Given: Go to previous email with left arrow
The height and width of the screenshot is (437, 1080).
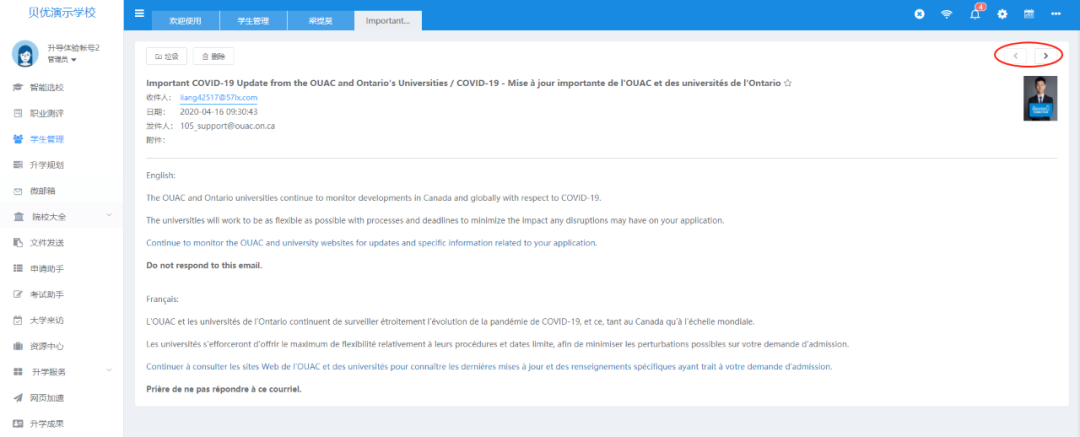Looking at the screenshot, I should (x=1016, y=56).
